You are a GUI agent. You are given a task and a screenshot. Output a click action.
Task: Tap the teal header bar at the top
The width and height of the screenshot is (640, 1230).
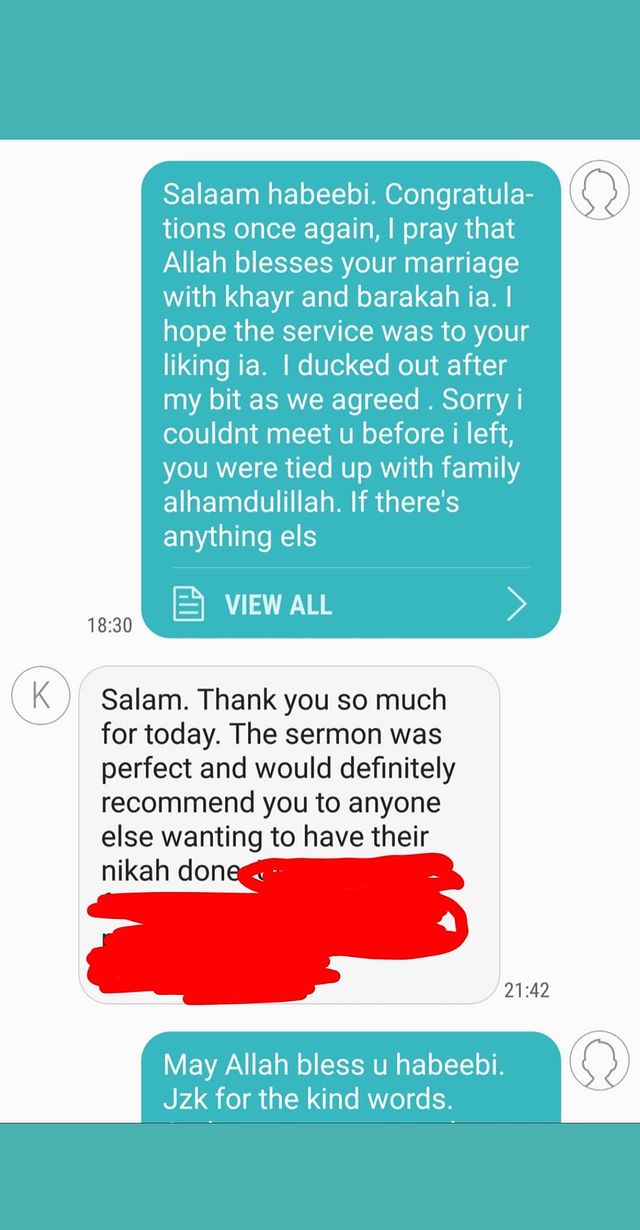(x=320, y=70)
